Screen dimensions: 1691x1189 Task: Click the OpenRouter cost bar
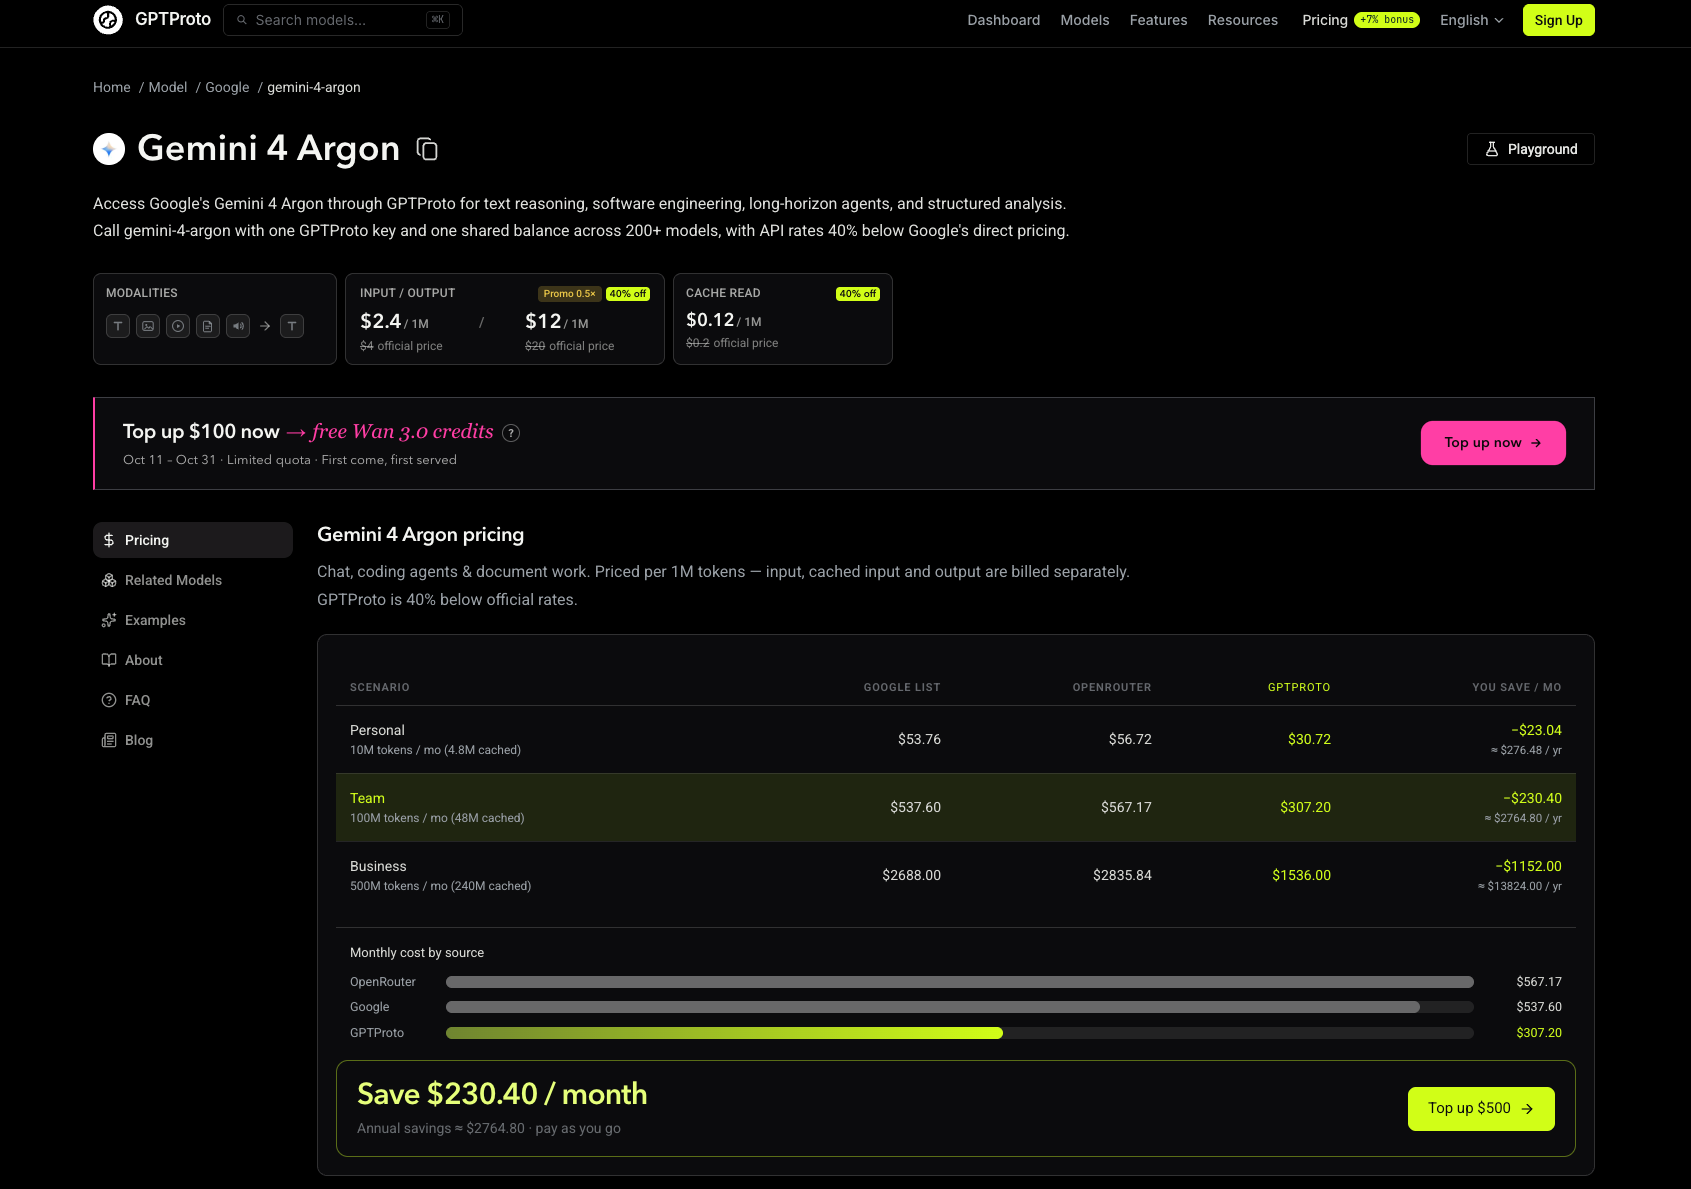pyautogui.click(x=960, y=982)
